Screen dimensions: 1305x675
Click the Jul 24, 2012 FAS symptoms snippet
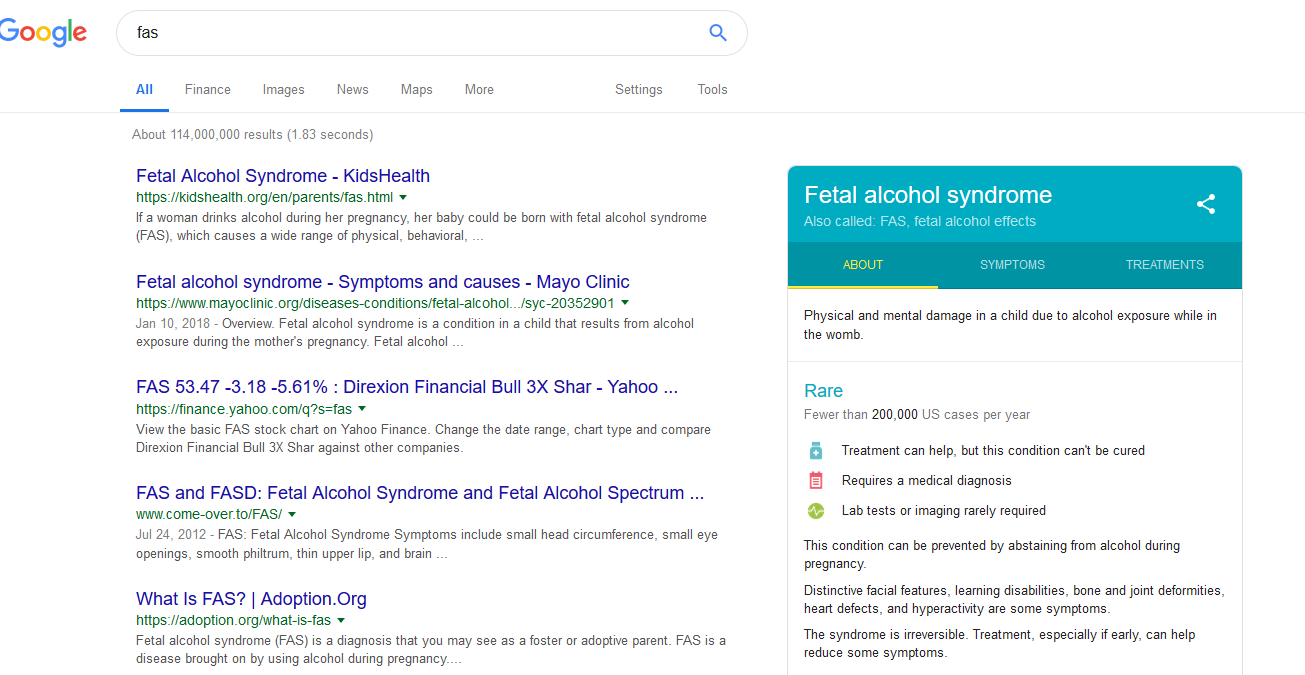point(427,544)
